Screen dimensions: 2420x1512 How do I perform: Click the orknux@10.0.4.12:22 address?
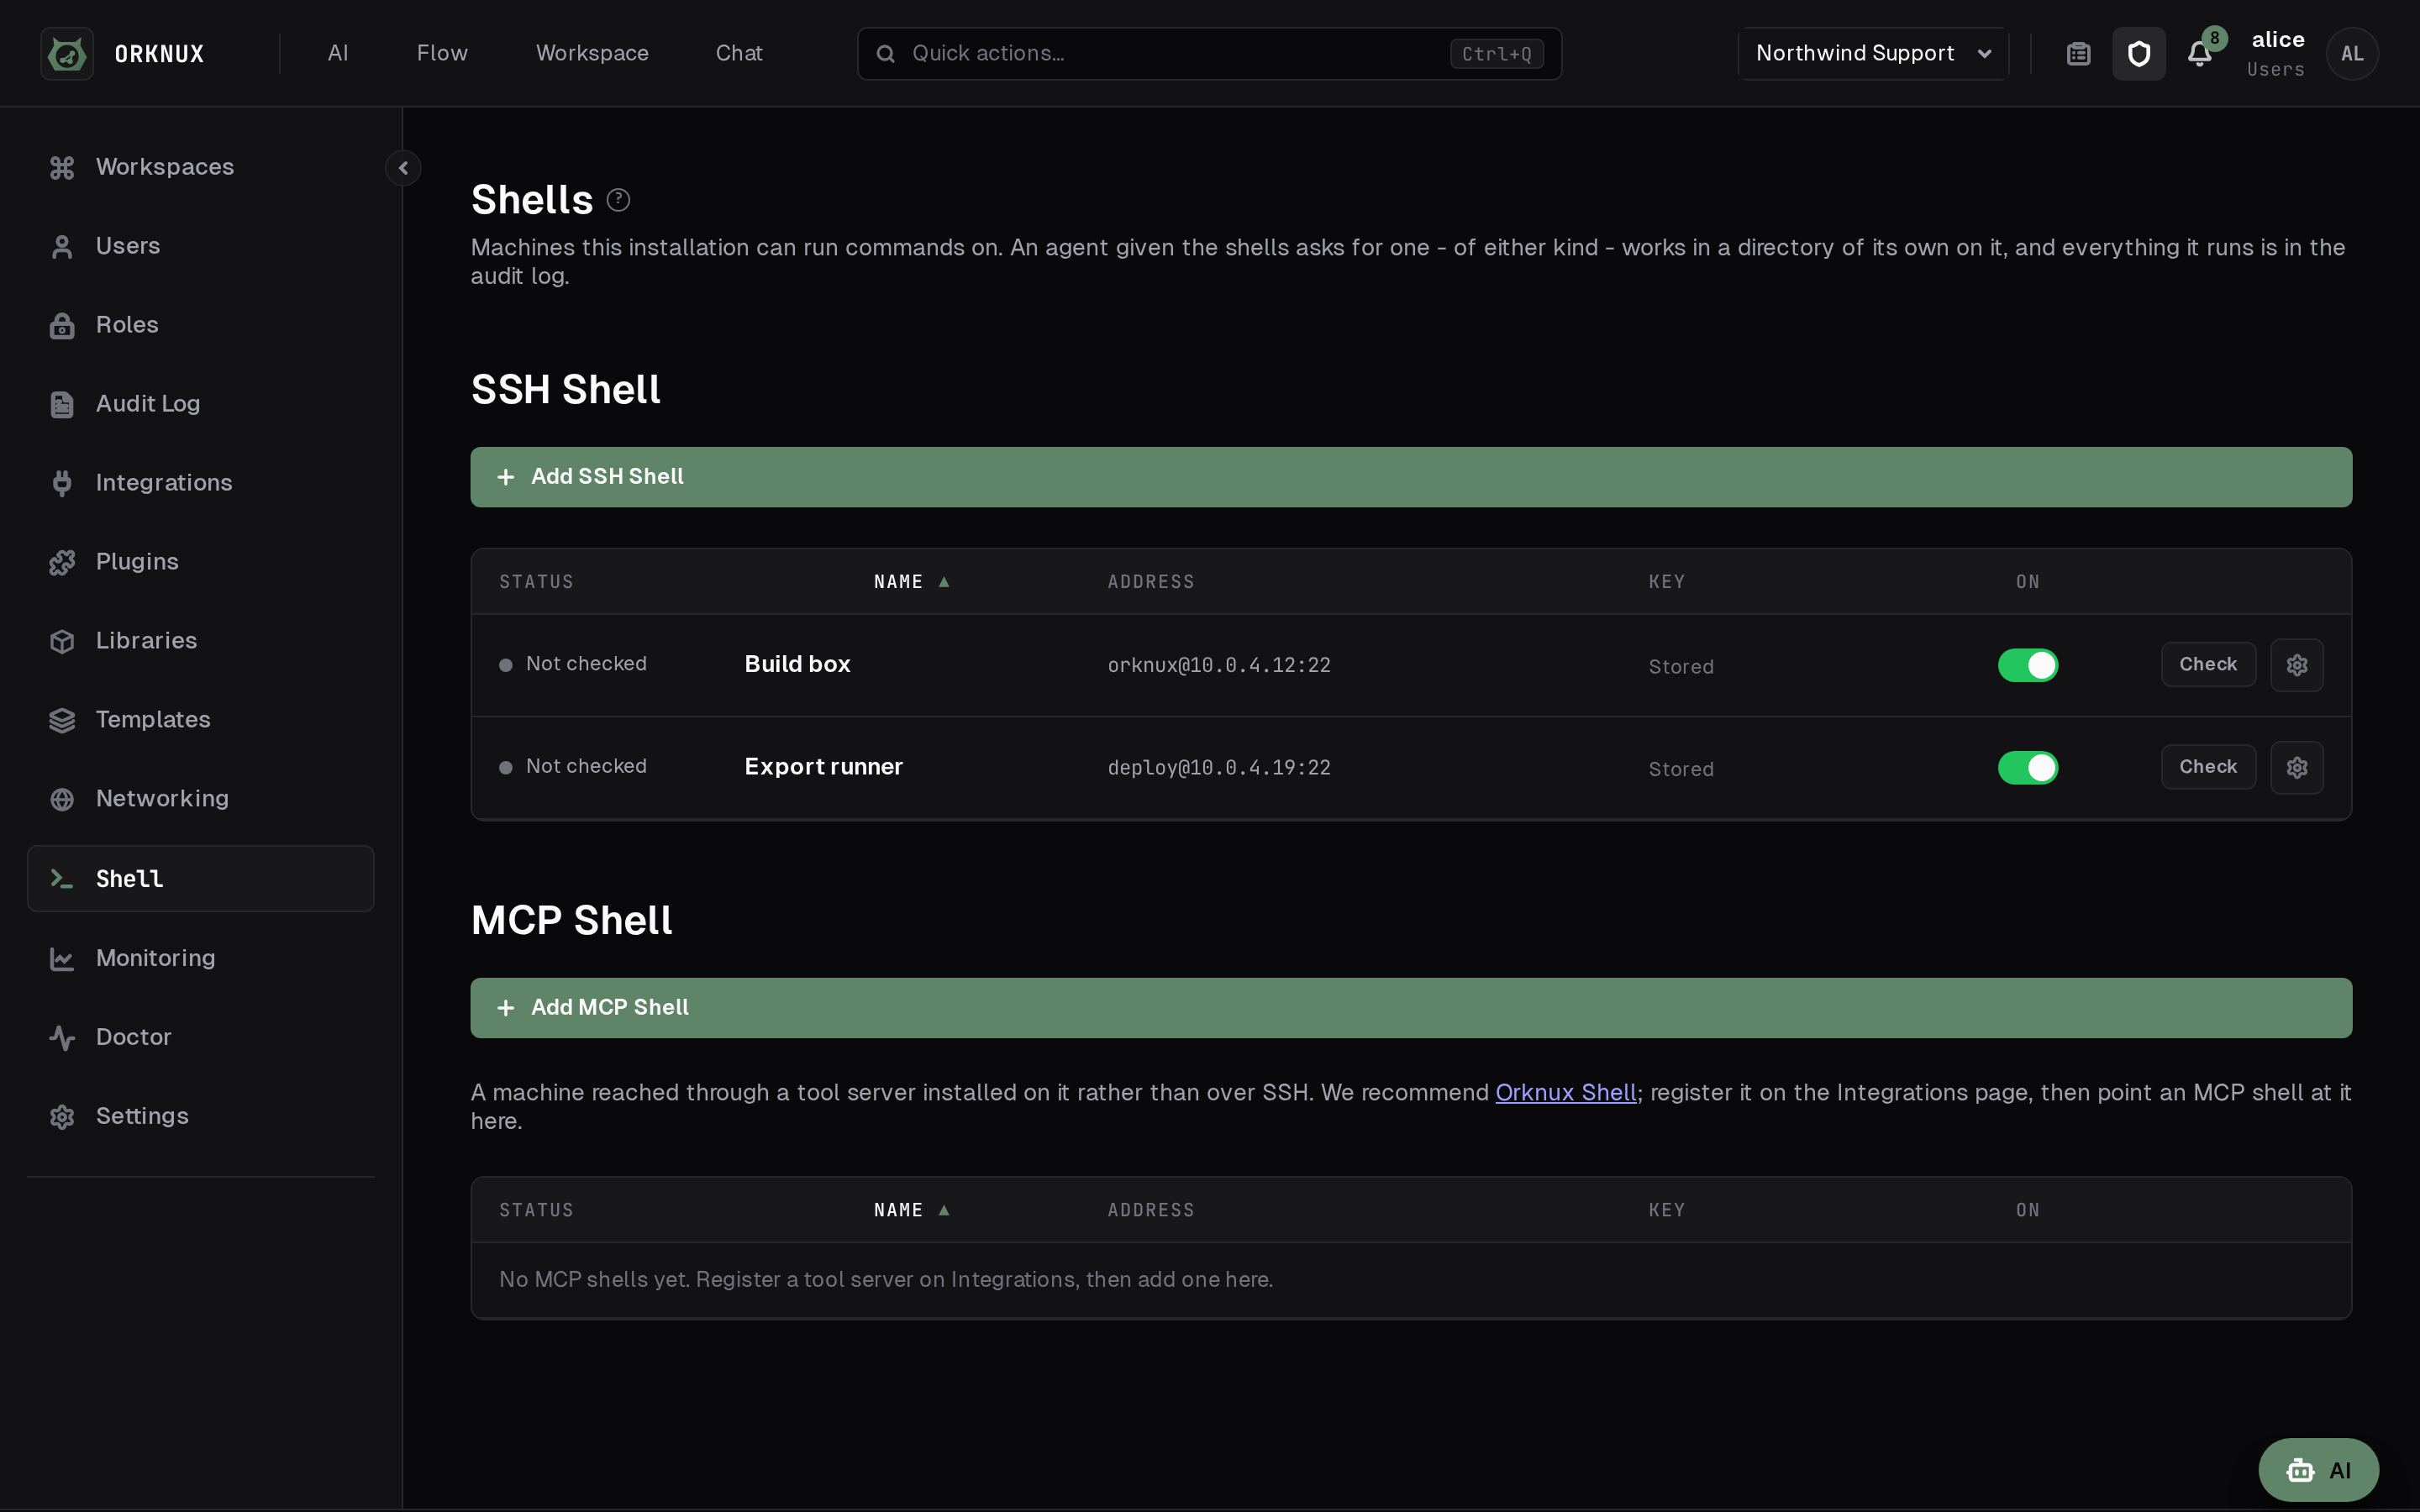[1219, 666]
